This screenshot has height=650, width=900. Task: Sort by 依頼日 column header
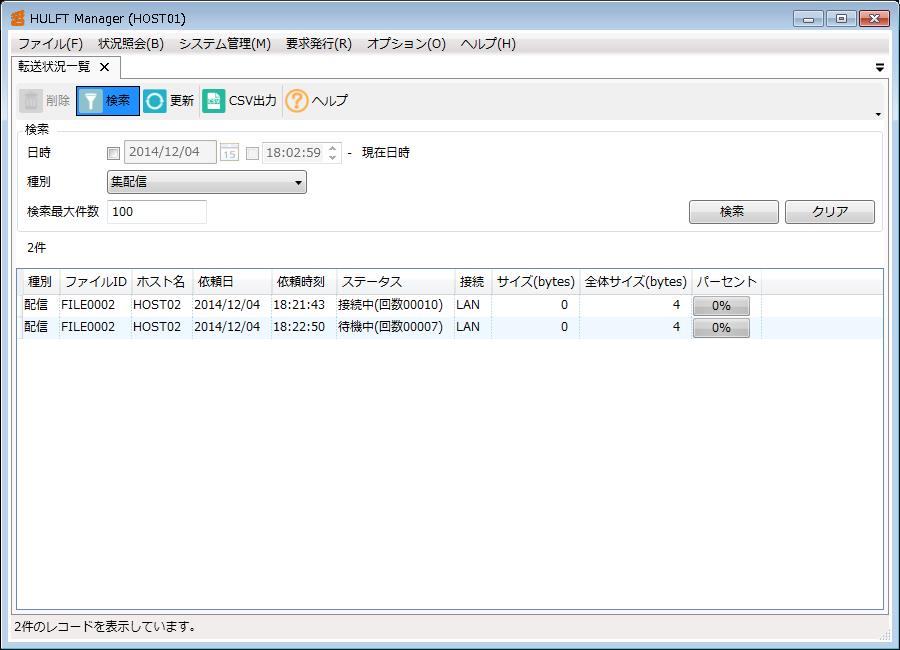click(x=231, y=282)
